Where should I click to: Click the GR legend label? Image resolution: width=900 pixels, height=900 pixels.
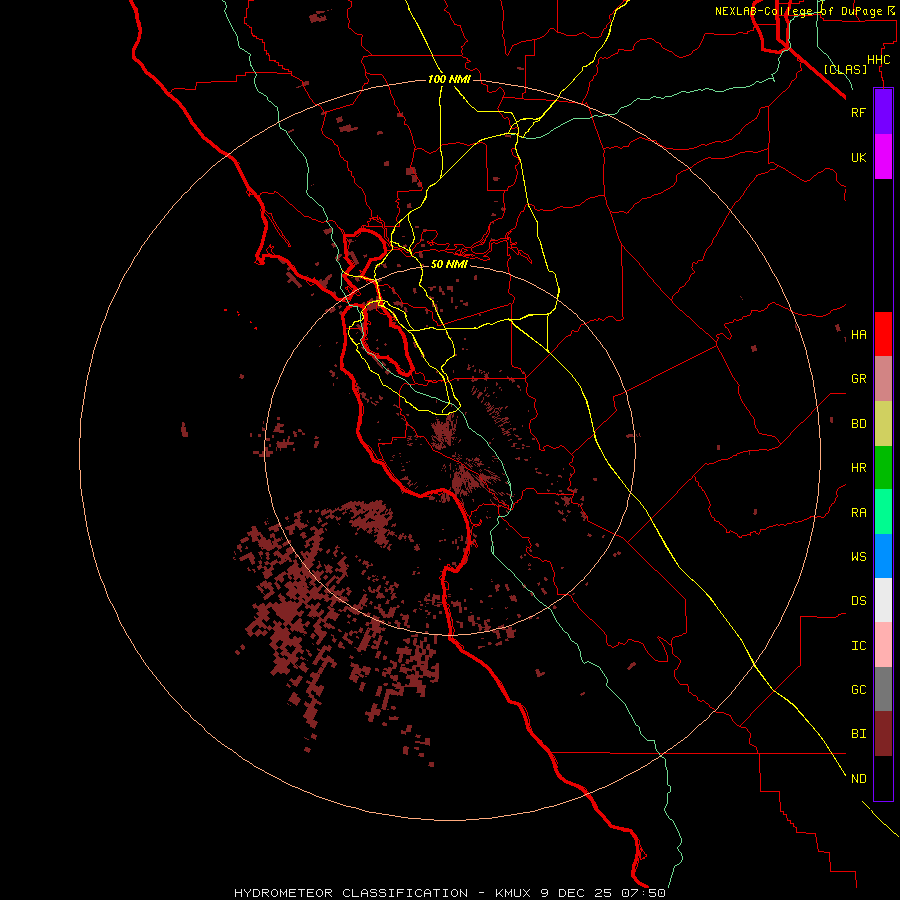click(x=858, y=379)
